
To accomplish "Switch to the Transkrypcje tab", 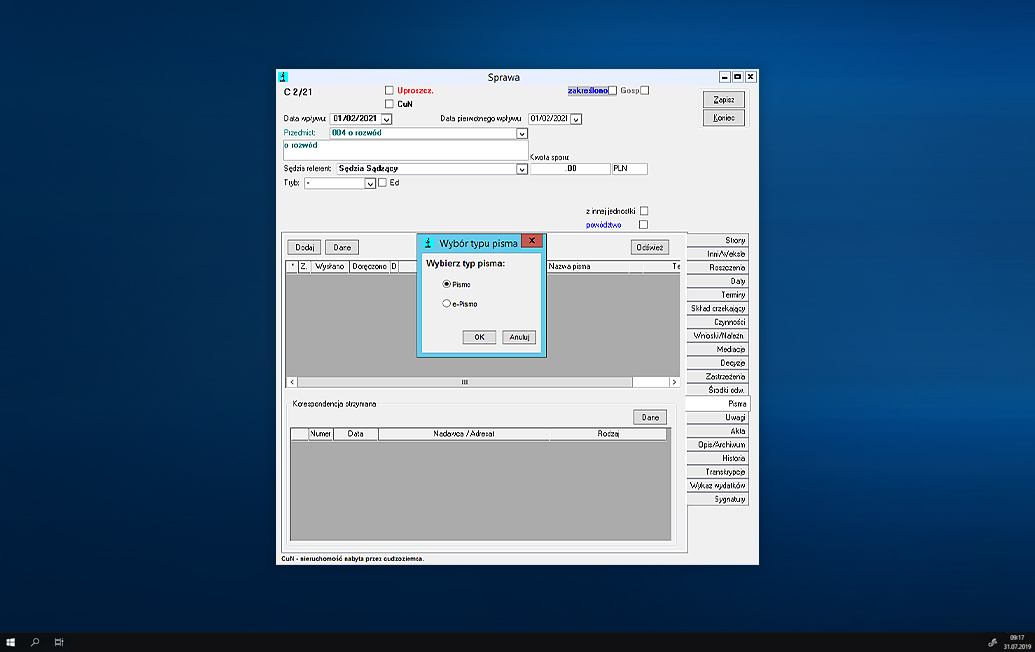I will coord(718,472).
